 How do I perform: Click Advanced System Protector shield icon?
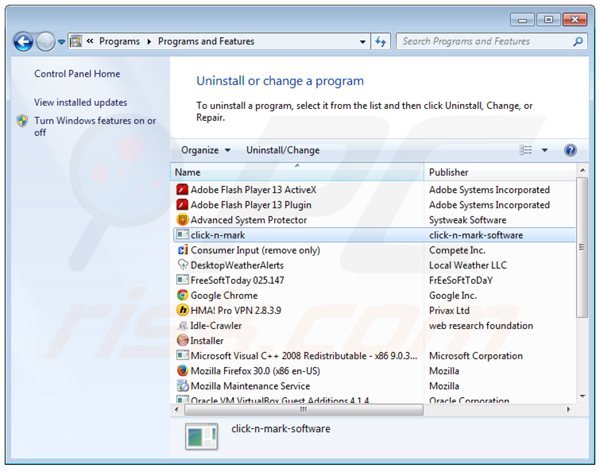182,220
